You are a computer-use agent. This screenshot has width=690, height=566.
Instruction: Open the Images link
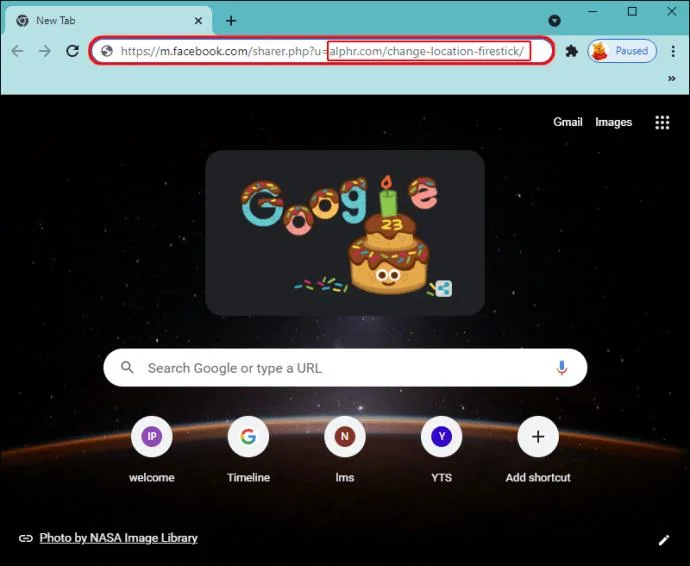click(x=613, y=122)
